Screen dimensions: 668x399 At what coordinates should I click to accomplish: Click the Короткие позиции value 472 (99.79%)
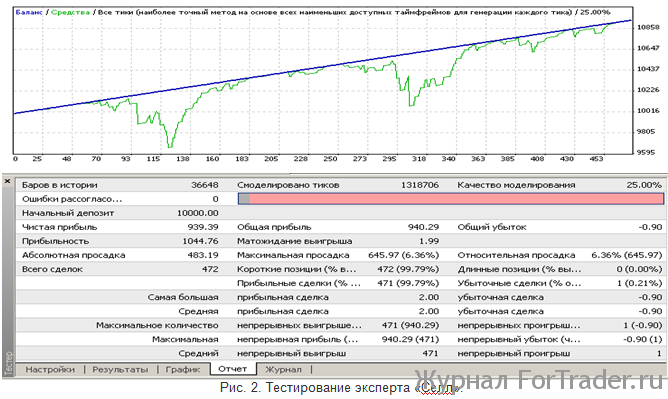pos(408,269)
